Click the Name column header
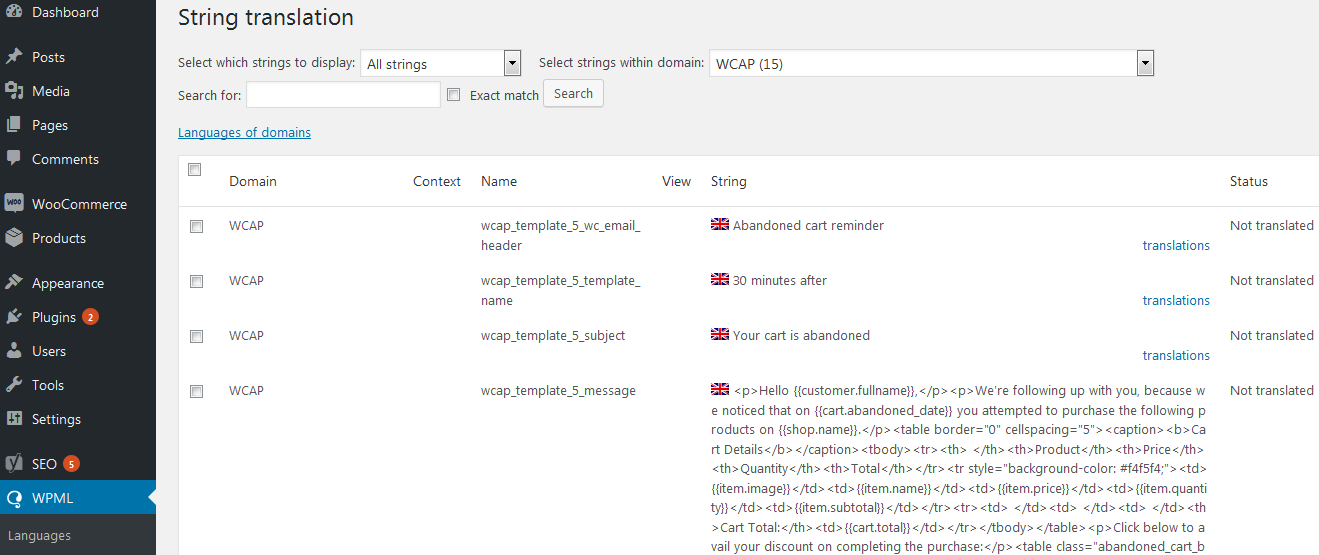 [x=499, y=181]
